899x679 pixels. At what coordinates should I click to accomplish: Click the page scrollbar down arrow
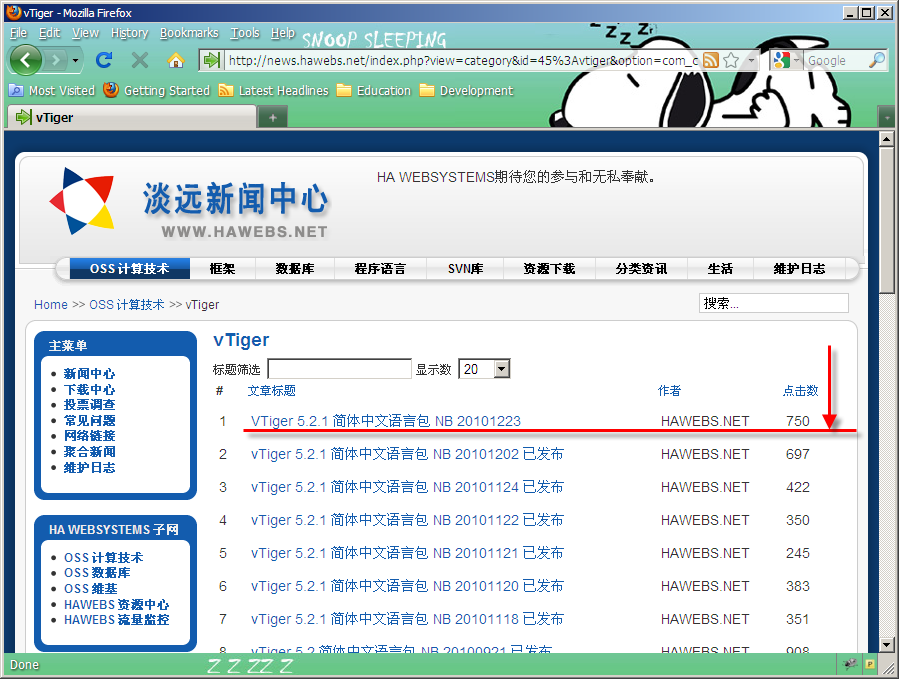point(886,645)
